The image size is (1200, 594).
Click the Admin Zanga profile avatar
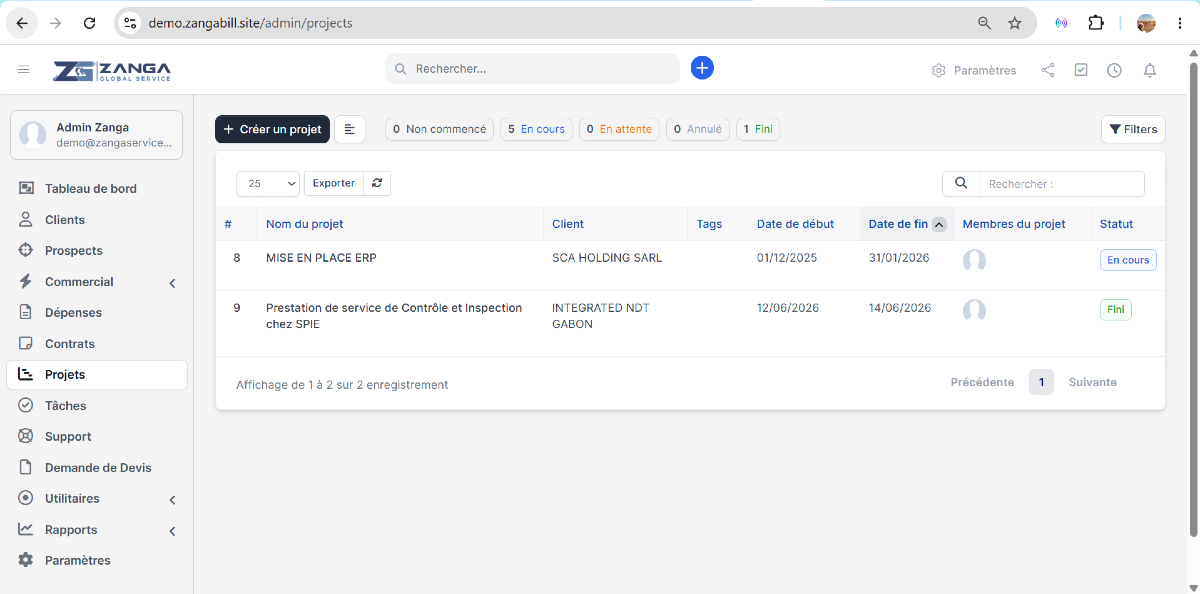click(x=33, y=135)
